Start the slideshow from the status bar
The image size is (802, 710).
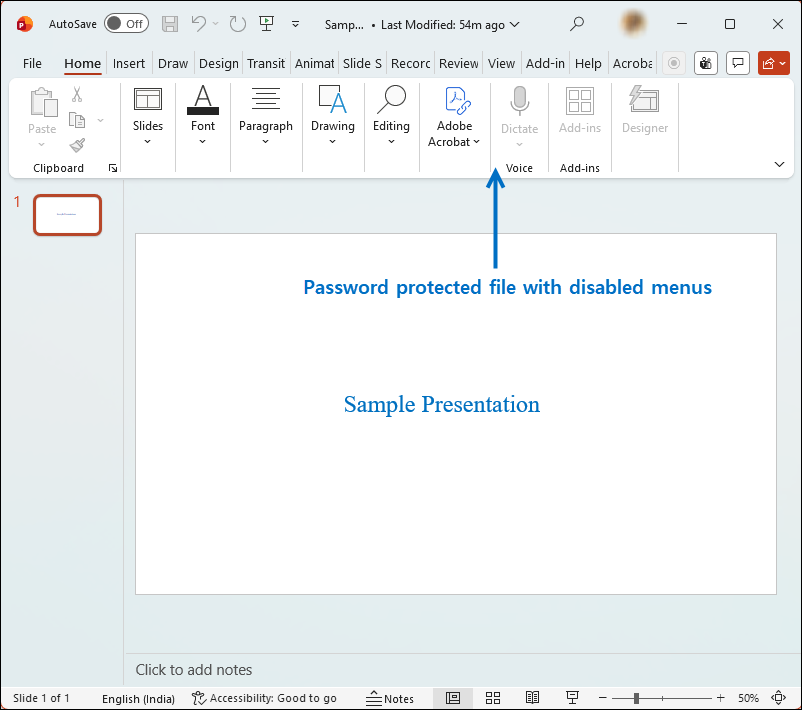[x=572, y=697]
